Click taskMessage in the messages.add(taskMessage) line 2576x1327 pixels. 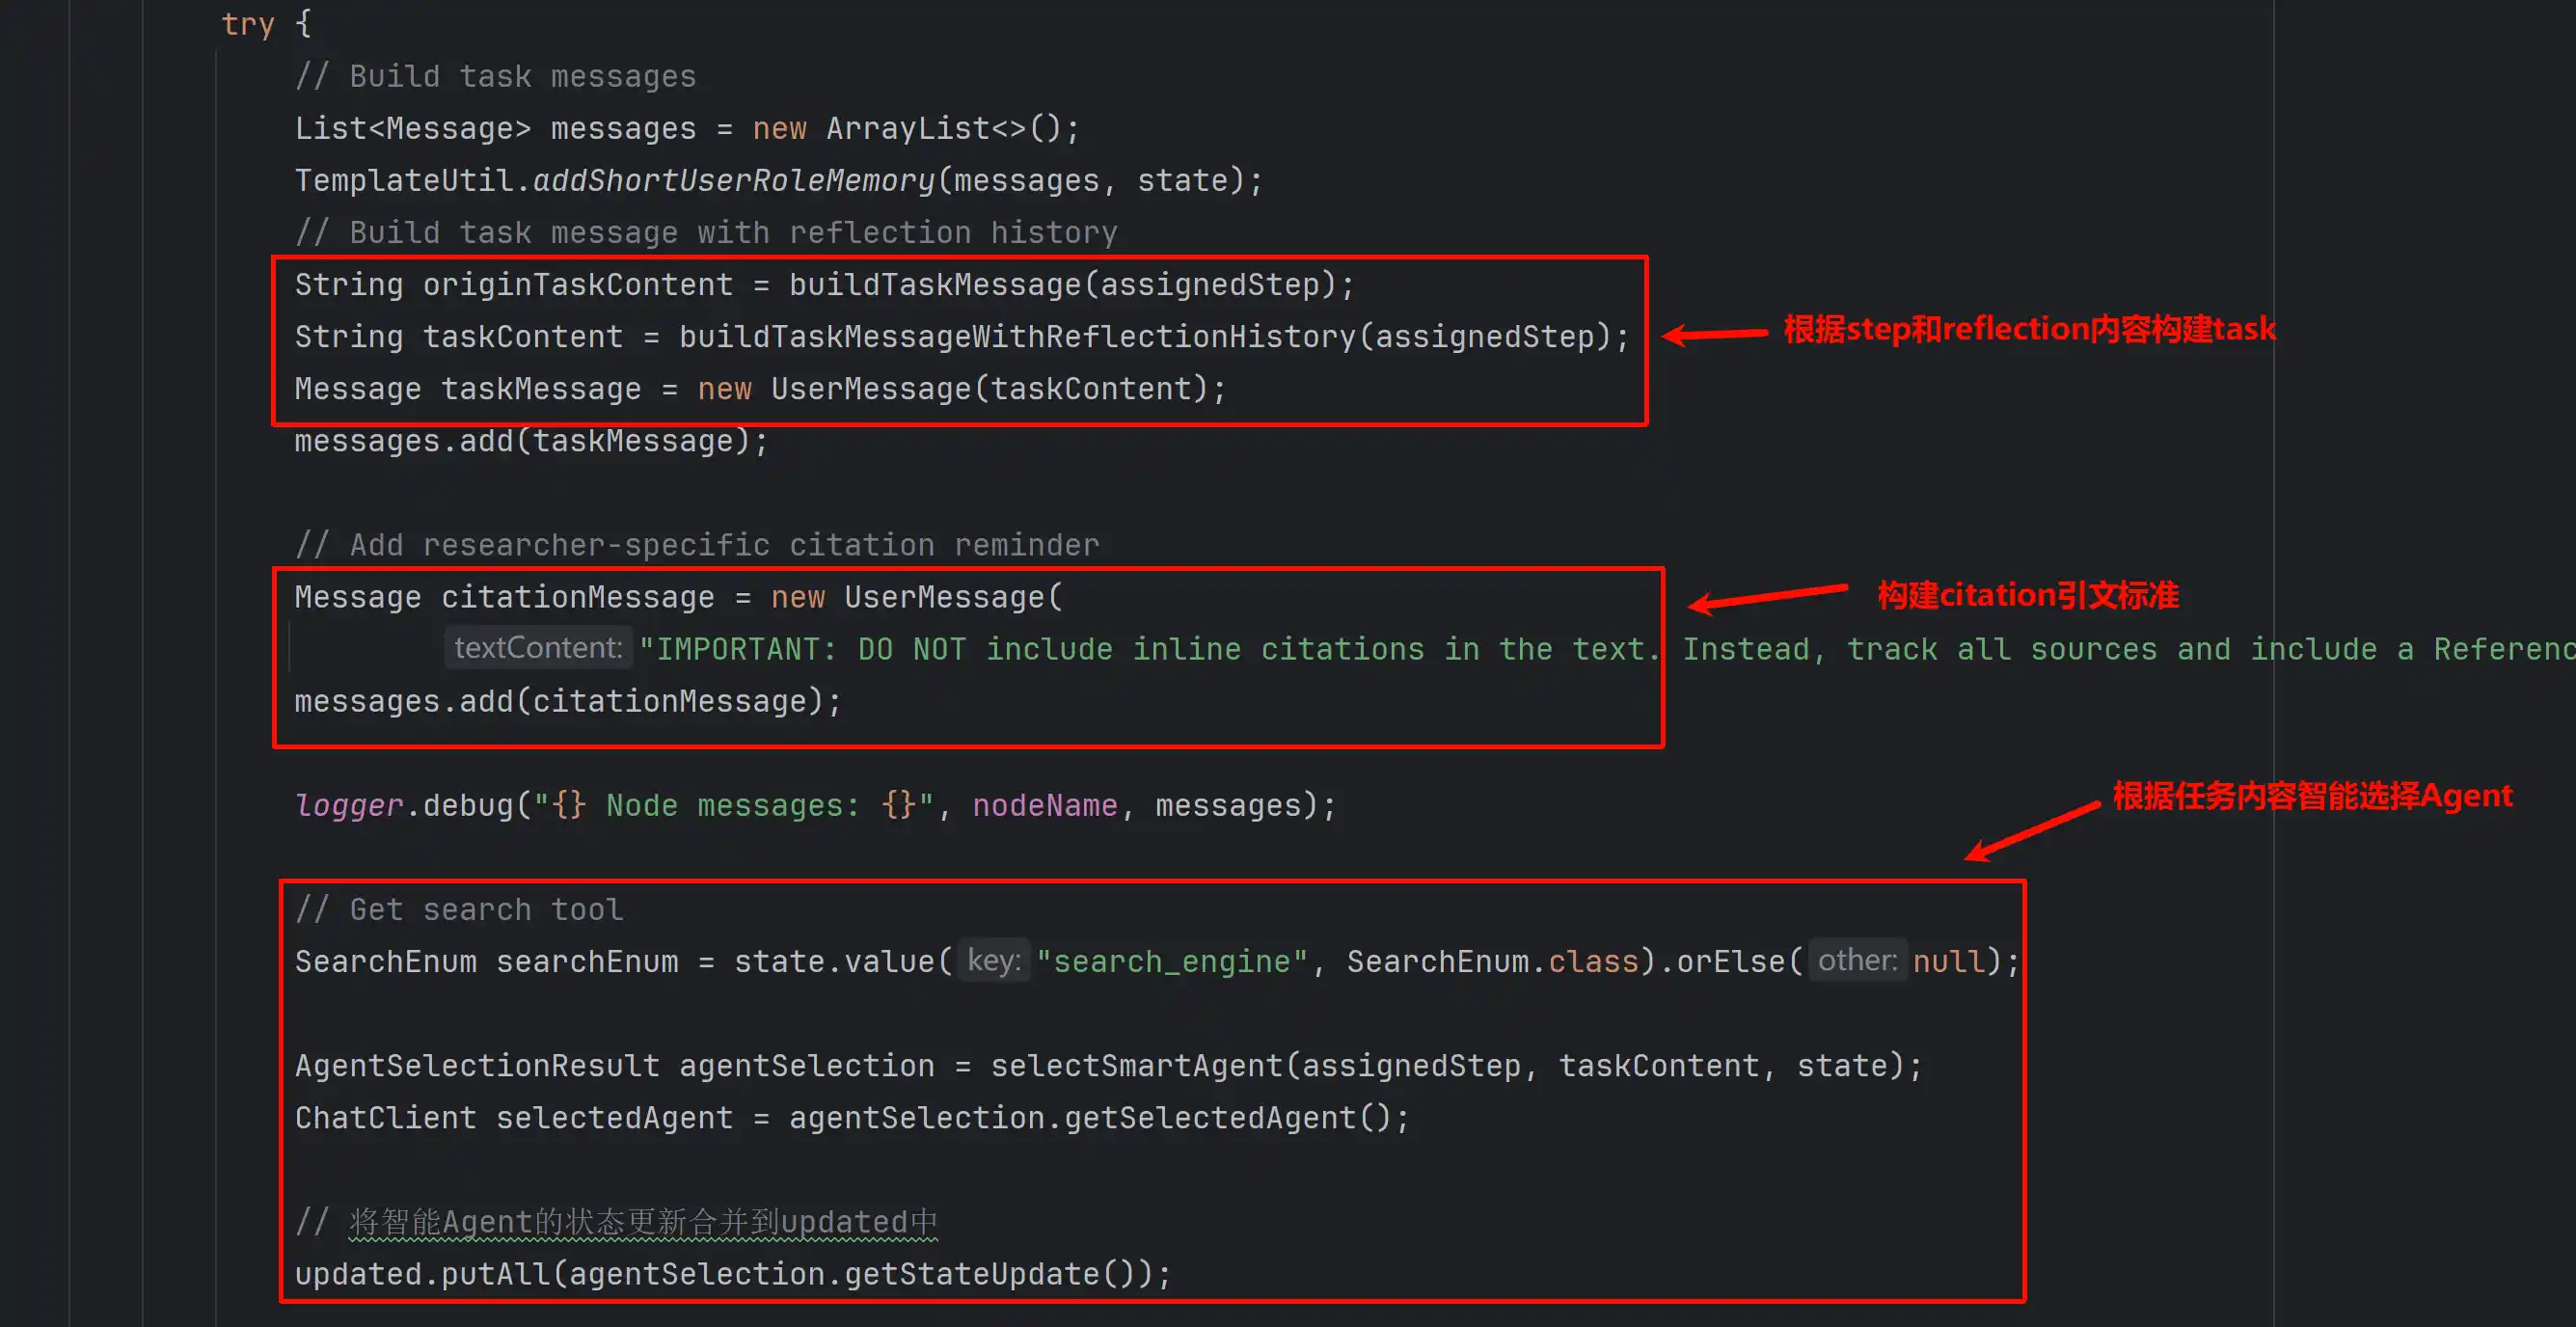point(633,441)
